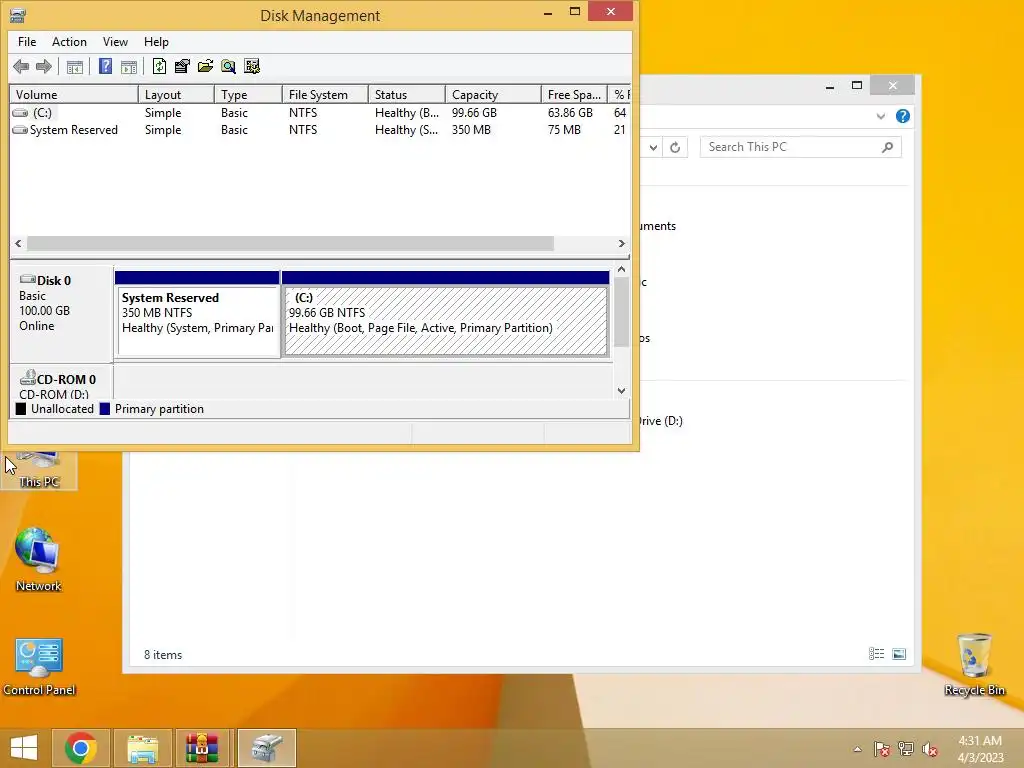Open WinRAR from taskbar
This screenshot has height=768, width=1024.
(x=202, y=748)
